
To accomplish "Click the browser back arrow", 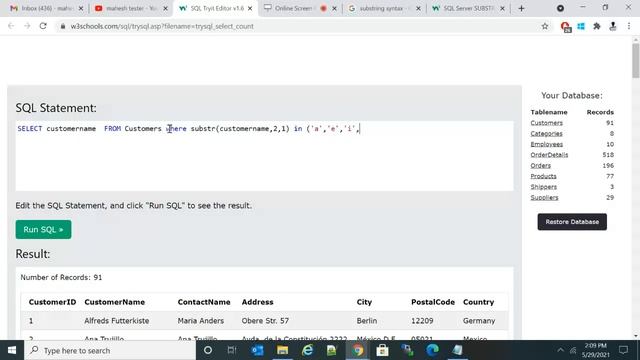I will [11, 26].
